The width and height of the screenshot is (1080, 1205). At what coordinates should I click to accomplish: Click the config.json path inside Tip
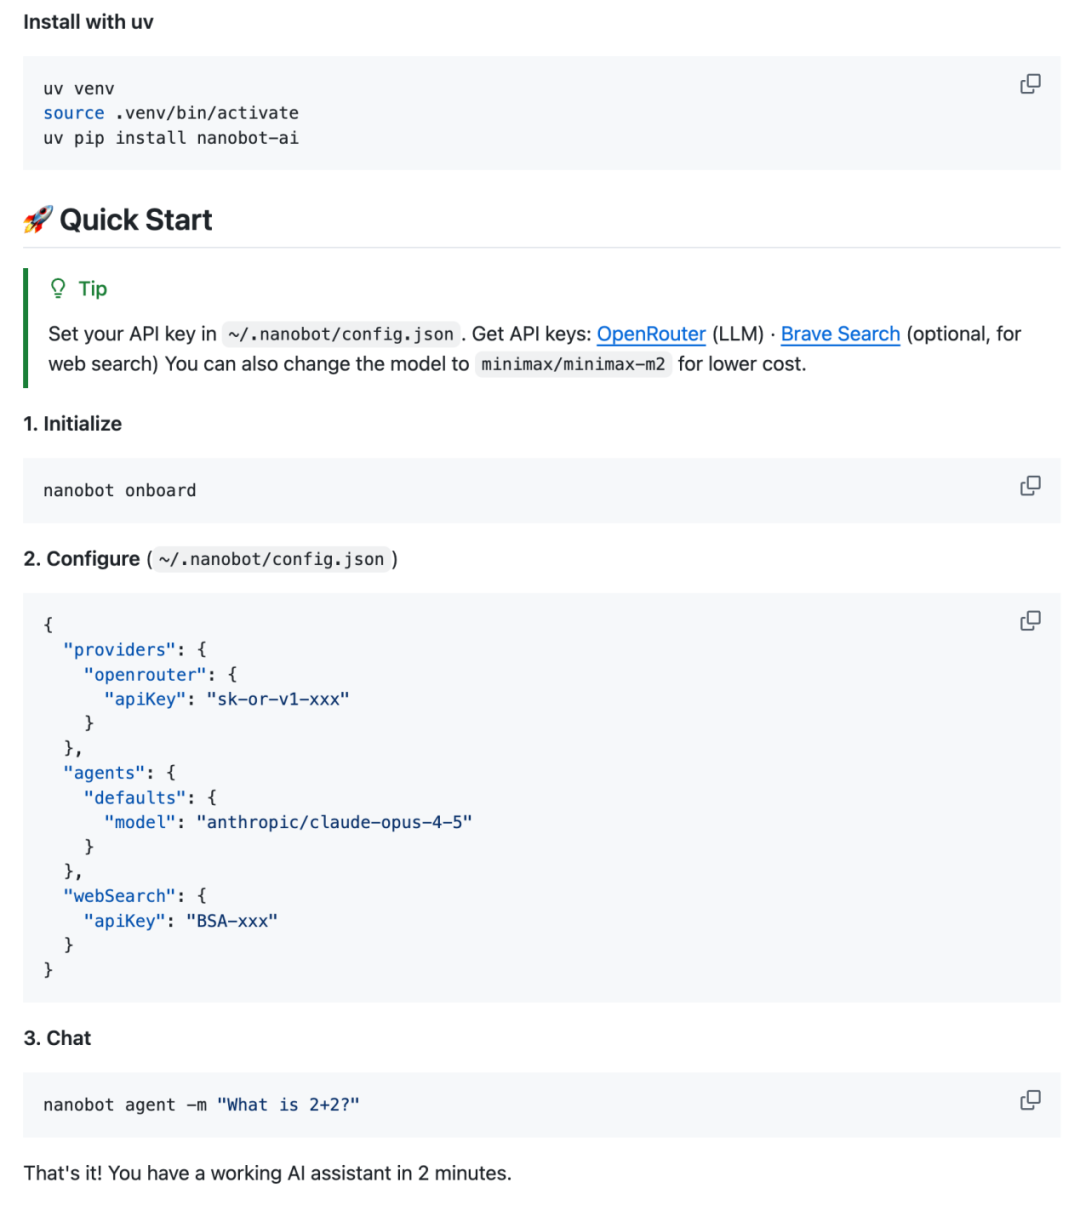click(341, 334)
